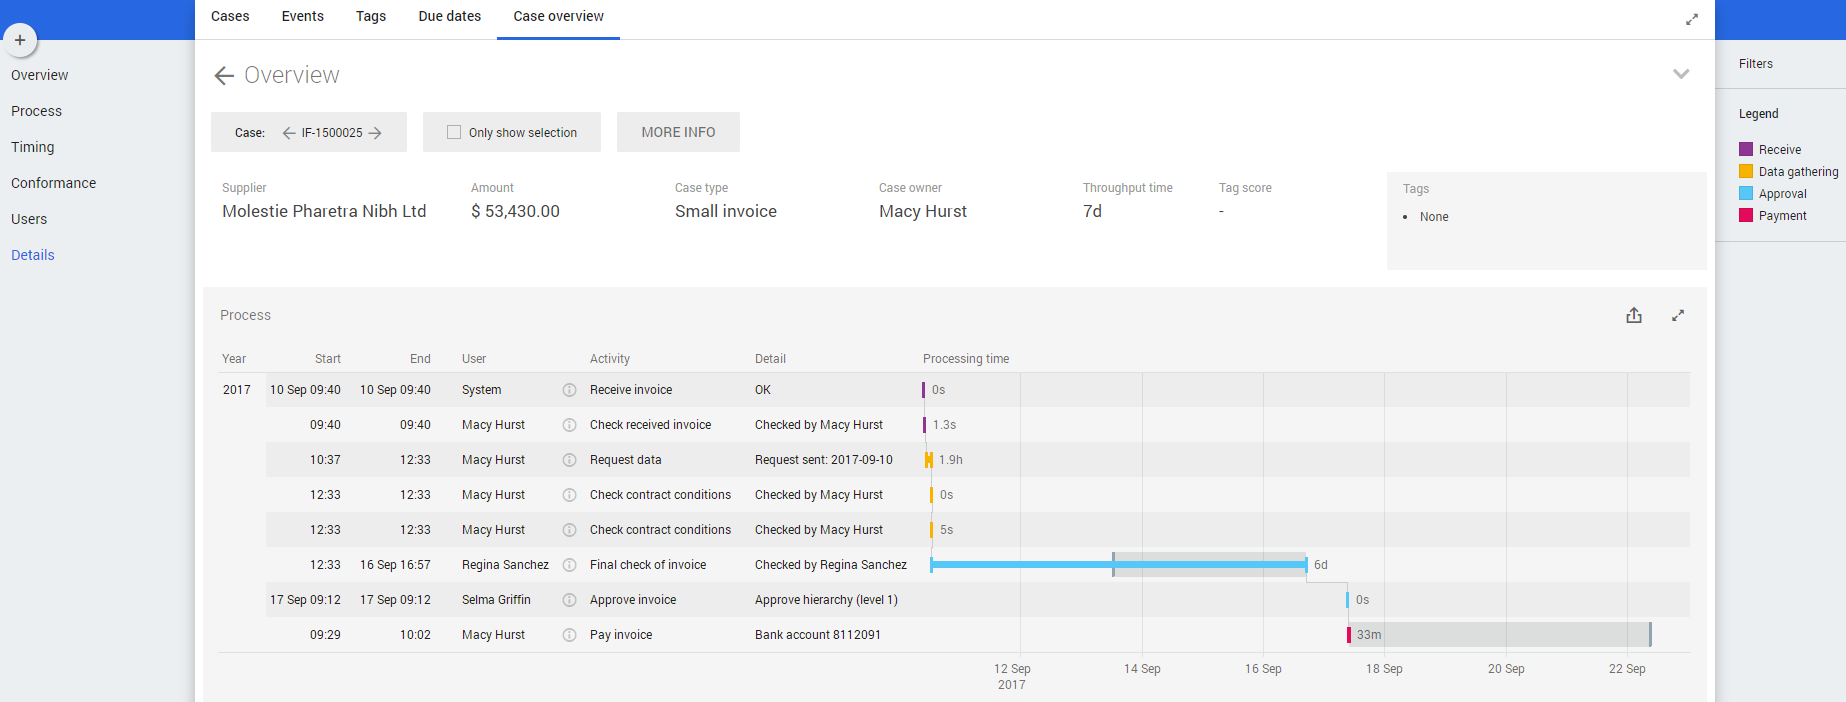Click the Approval legend color swatch

pyautogui.click(x=1746, y=193)
